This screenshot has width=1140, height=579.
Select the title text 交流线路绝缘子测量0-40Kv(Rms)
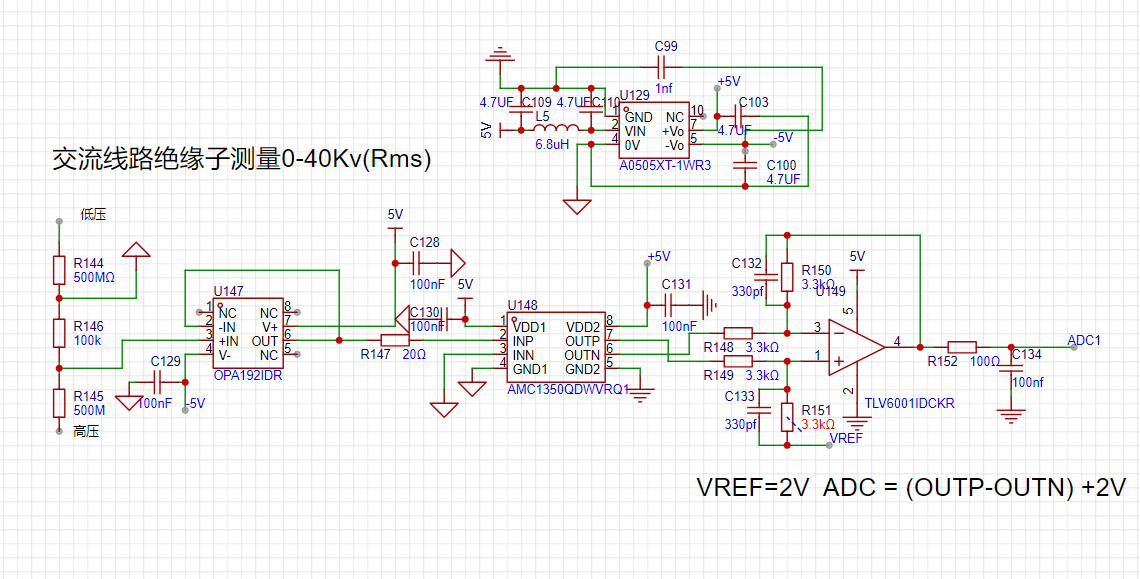click(242, 159)
